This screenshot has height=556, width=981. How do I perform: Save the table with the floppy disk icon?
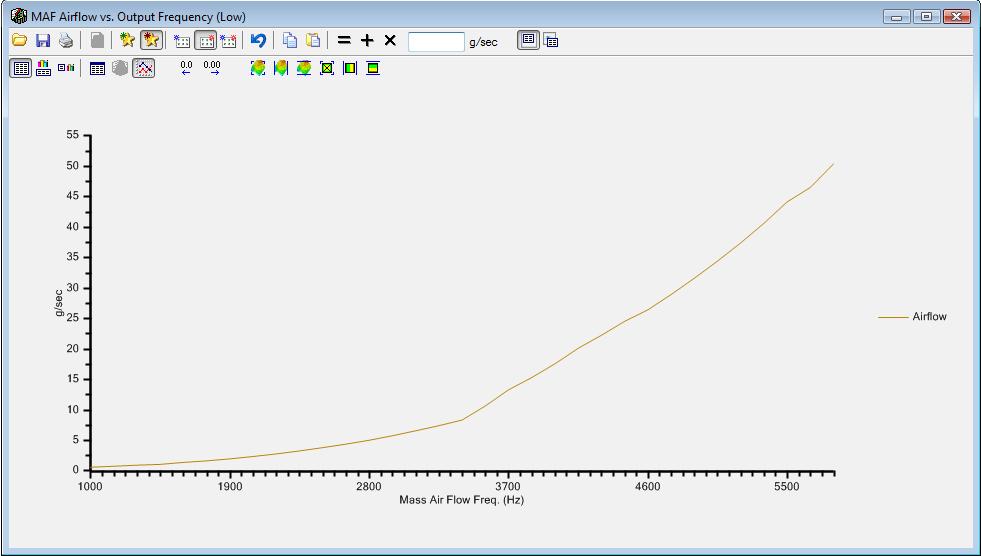point(43,41)
